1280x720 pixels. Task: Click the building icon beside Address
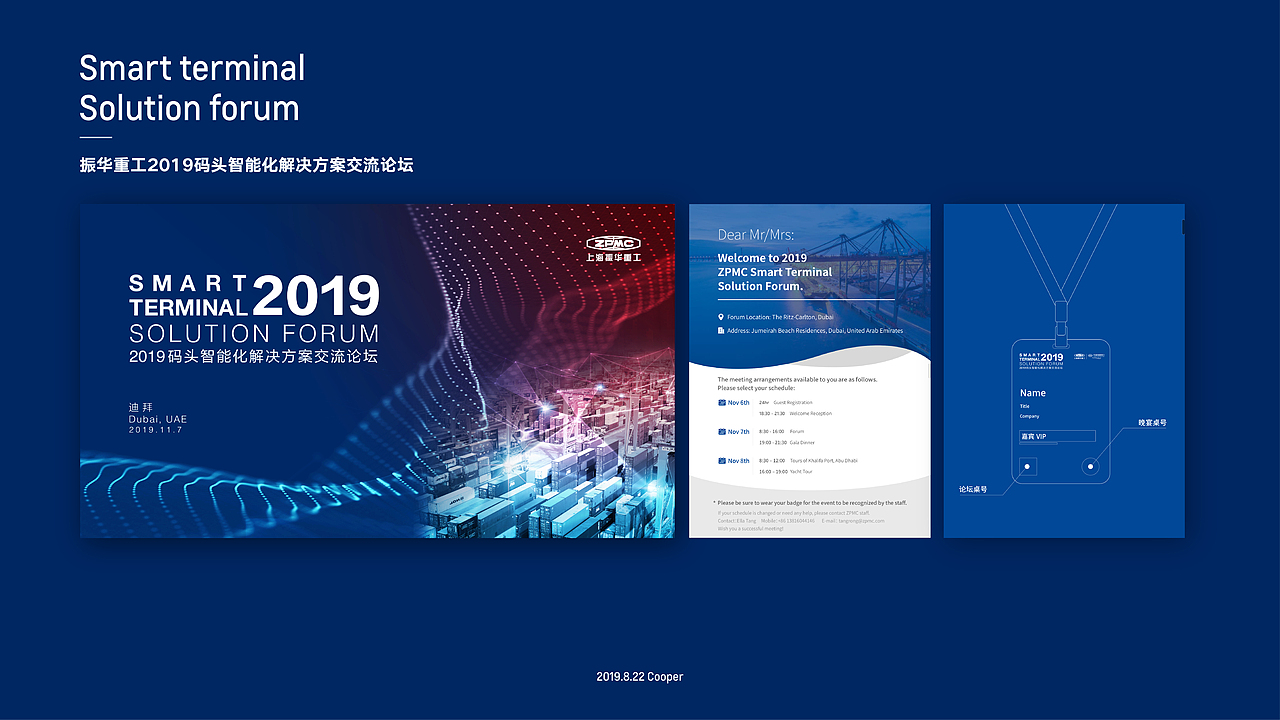[721, 330]
